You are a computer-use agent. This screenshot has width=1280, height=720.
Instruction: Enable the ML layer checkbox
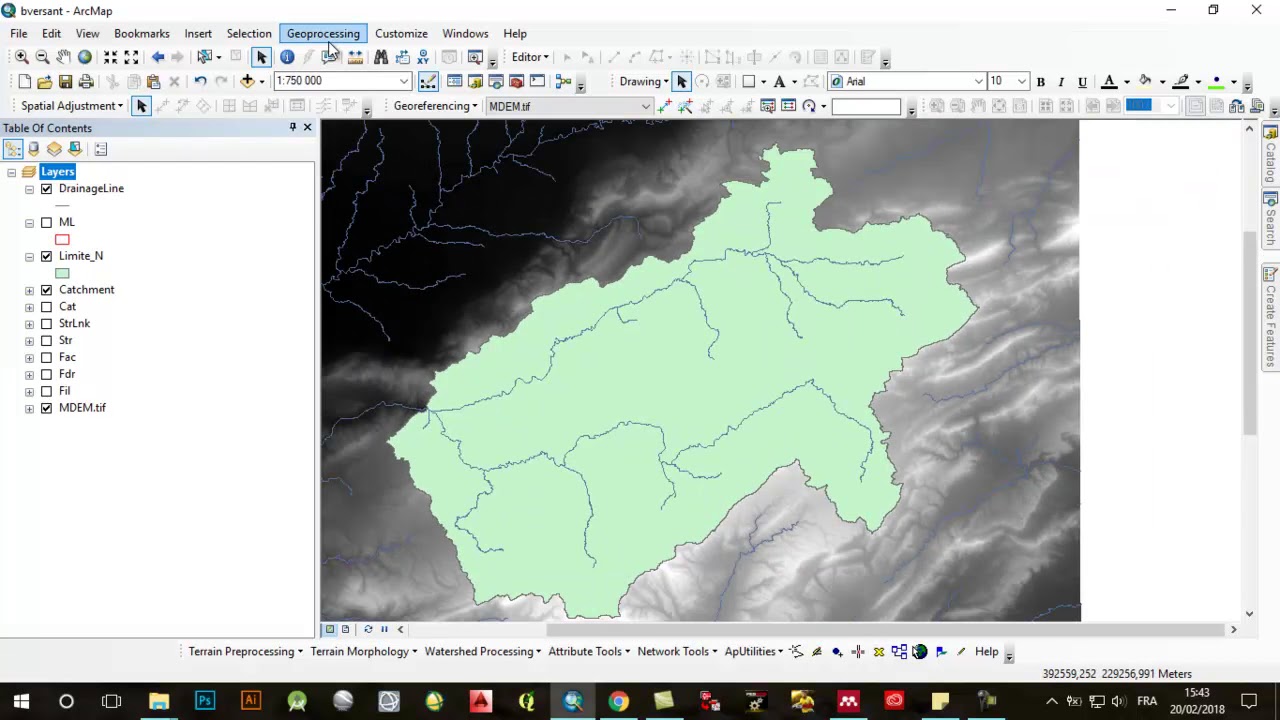coord(46,223)
